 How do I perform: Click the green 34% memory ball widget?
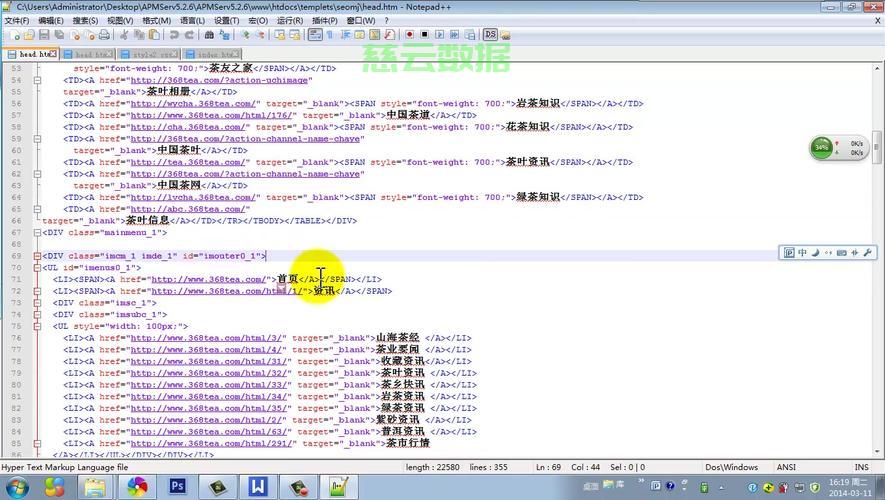tap(821, 148)
